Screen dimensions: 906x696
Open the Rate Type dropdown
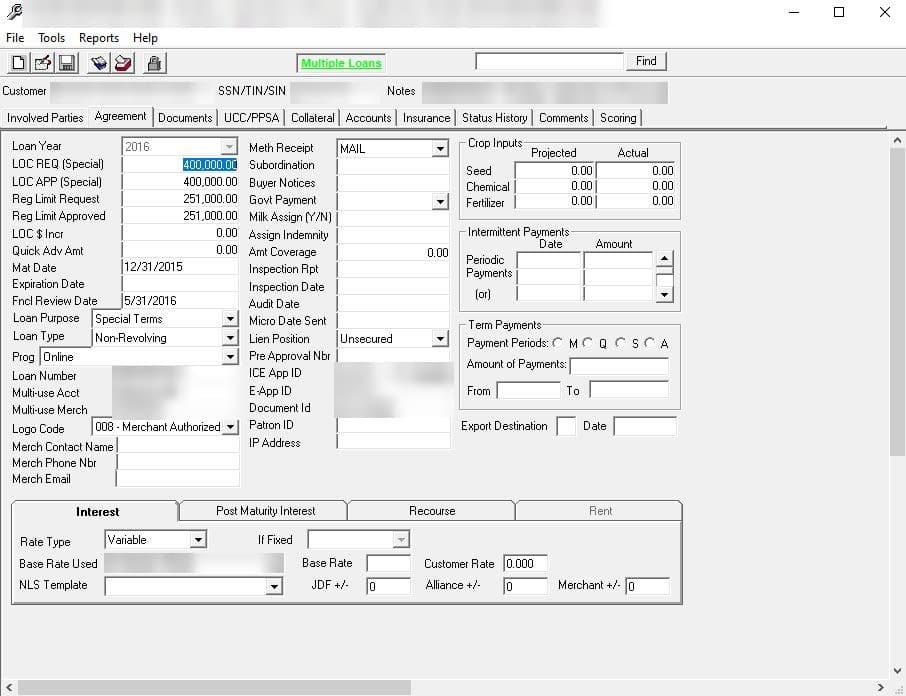tap(198, 540)
